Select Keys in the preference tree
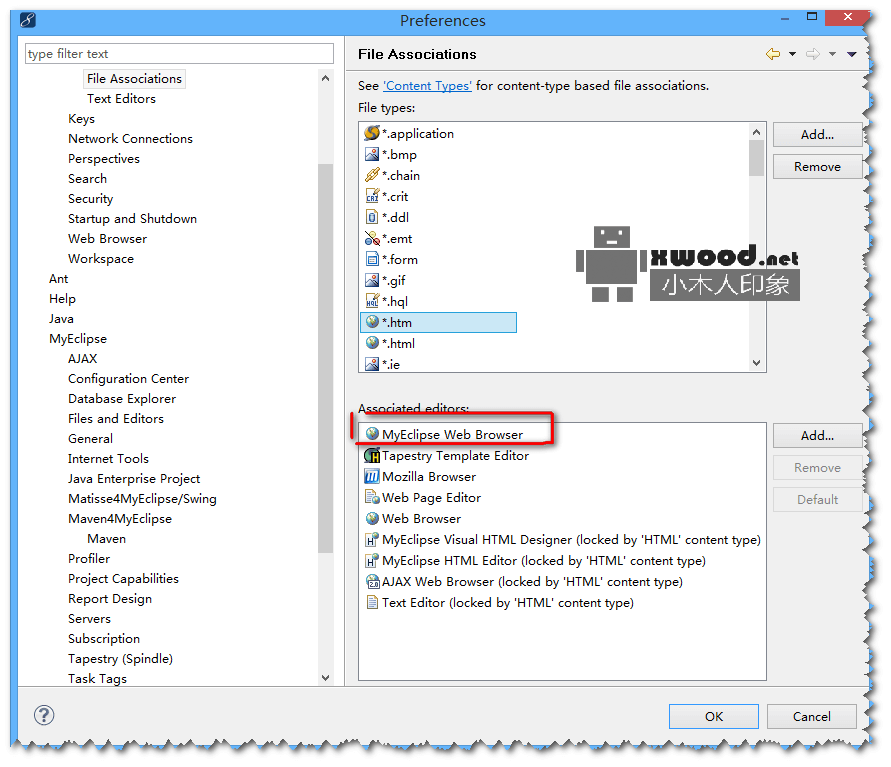 coord(81,119)
